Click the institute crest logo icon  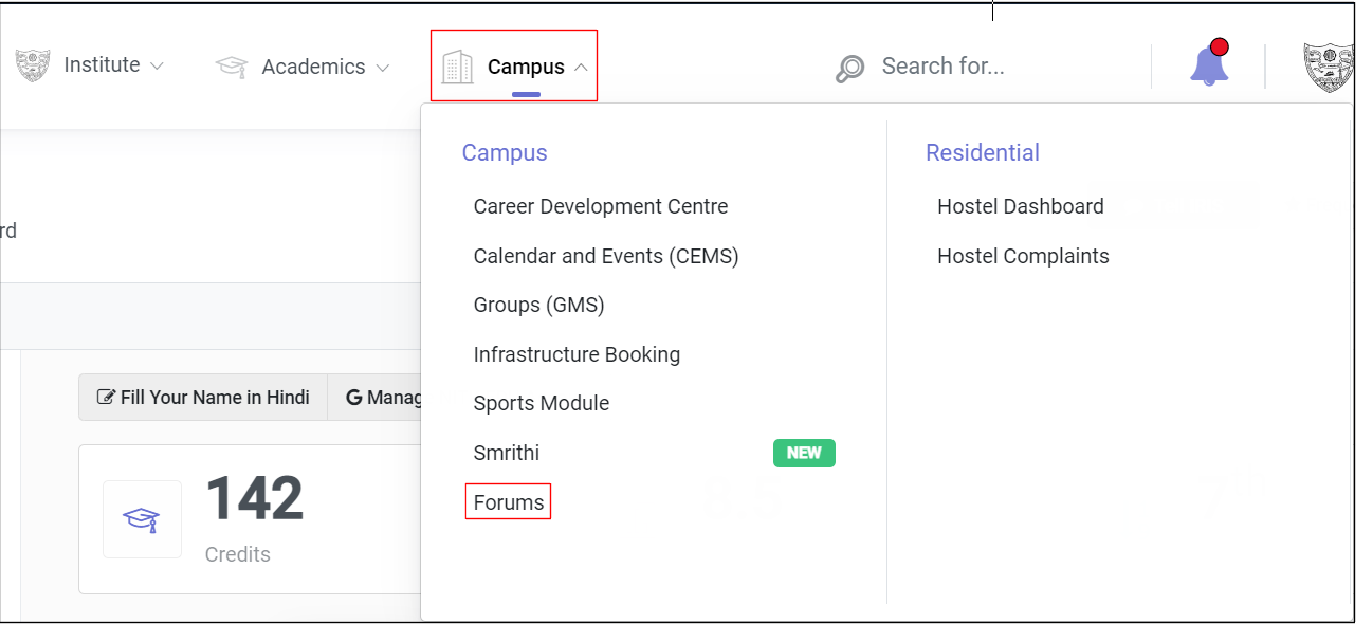pyautogui.click(x=33, y=66)
